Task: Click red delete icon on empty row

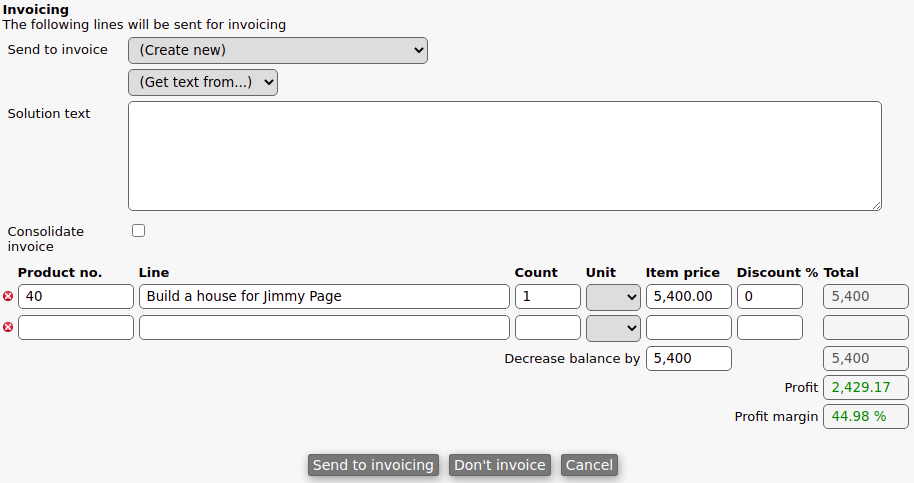Action: [9, 327]
